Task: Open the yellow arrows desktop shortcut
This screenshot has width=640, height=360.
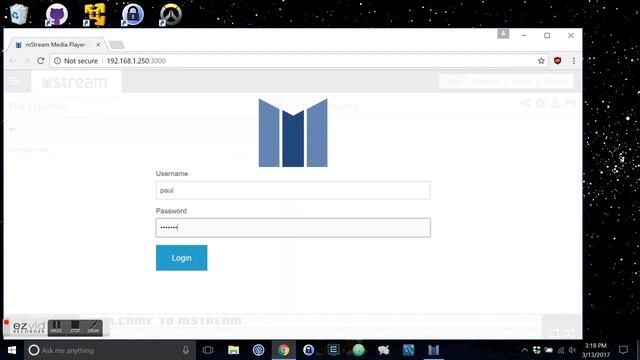Action: (x=94, y=15)
